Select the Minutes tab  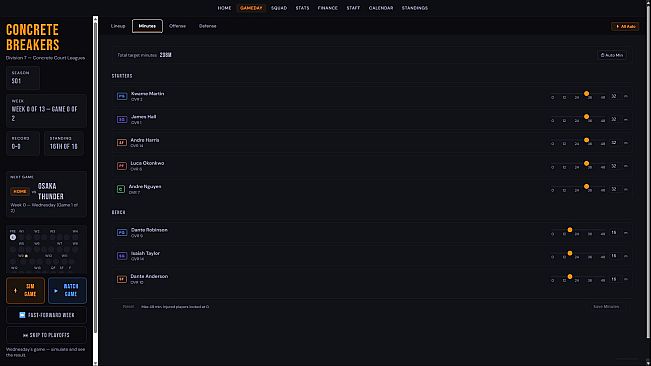pos(147,26)
